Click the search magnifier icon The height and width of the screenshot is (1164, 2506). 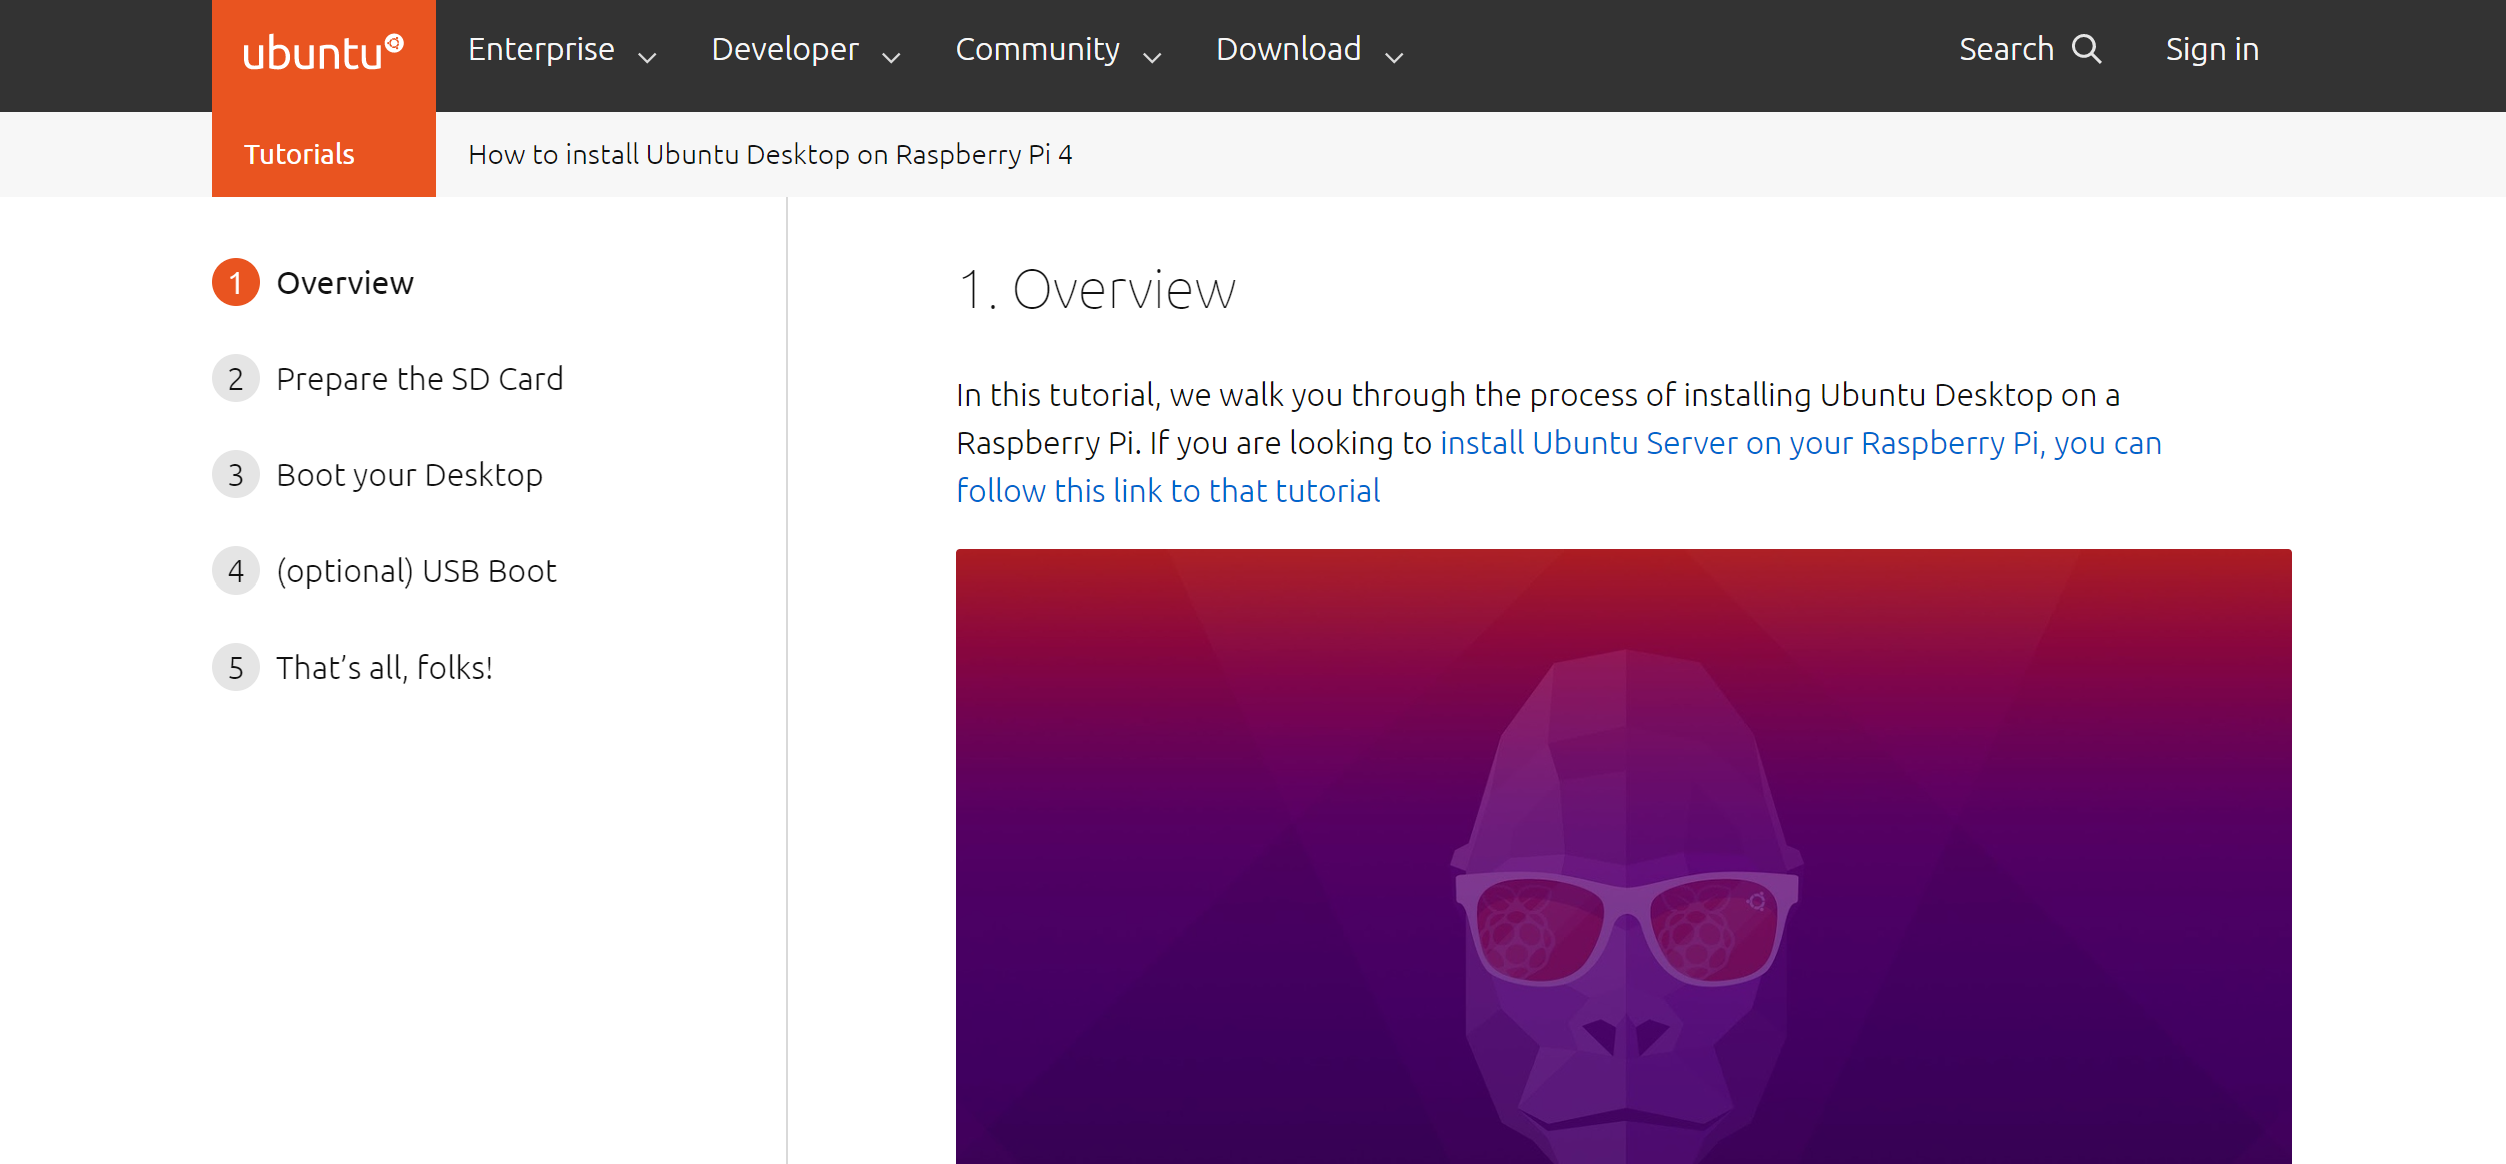click(x=2086, y=49)
